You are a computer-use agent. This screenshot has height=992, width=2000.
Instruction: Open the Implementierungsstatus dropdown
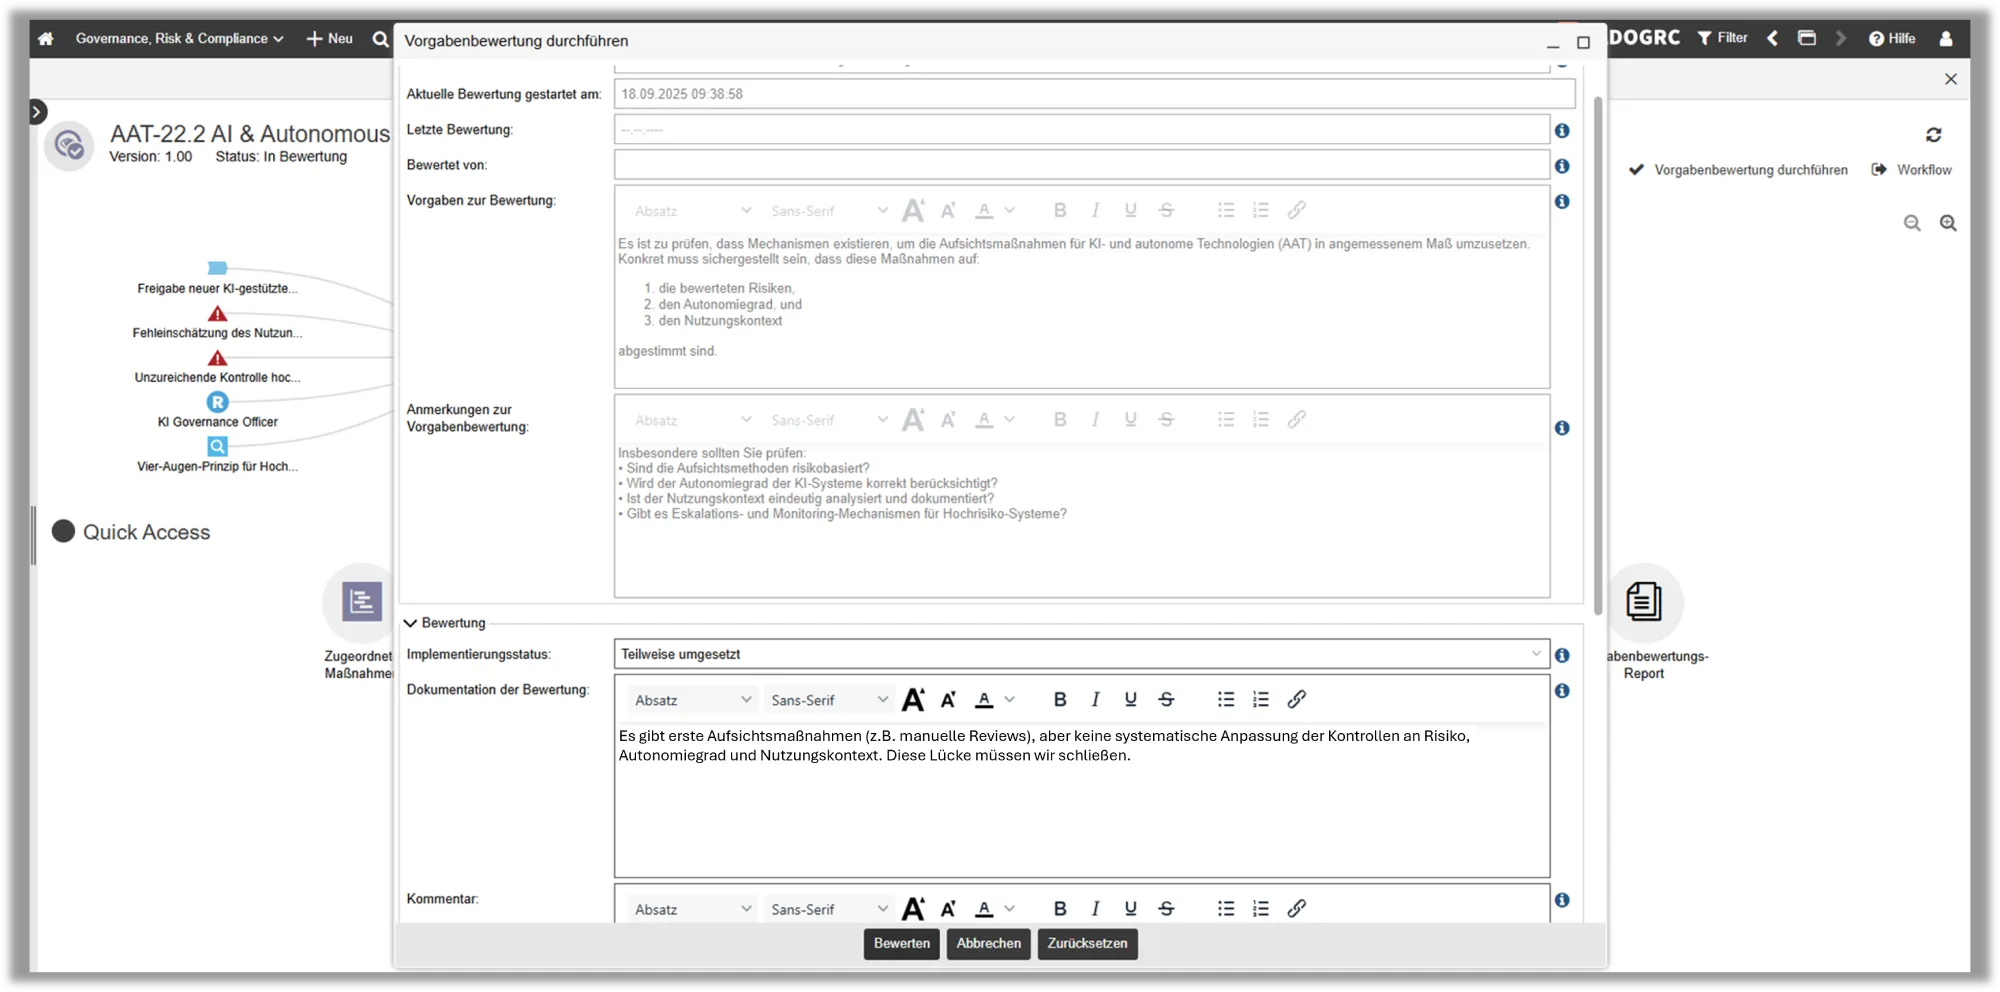[1081, 654]
